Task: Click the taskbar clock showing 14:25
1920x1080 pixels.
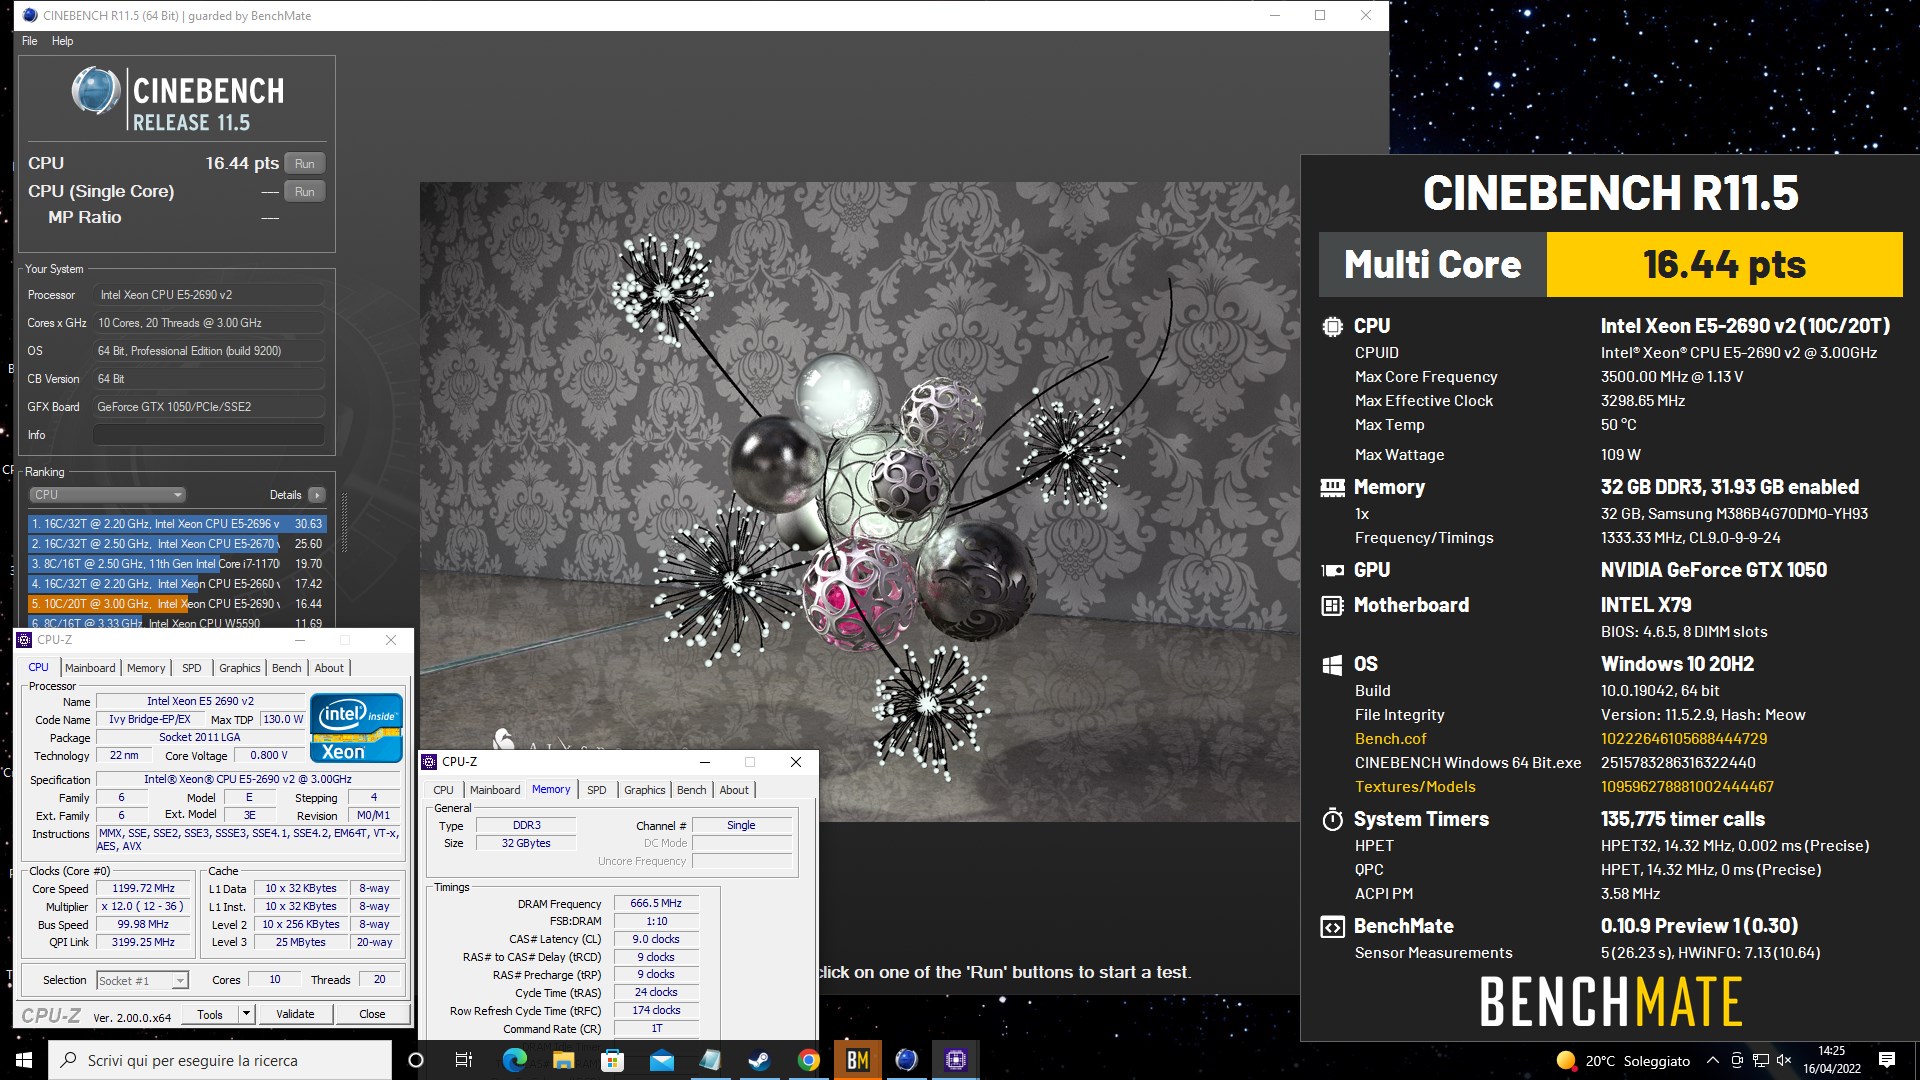Action: tap(1831, 1060)
